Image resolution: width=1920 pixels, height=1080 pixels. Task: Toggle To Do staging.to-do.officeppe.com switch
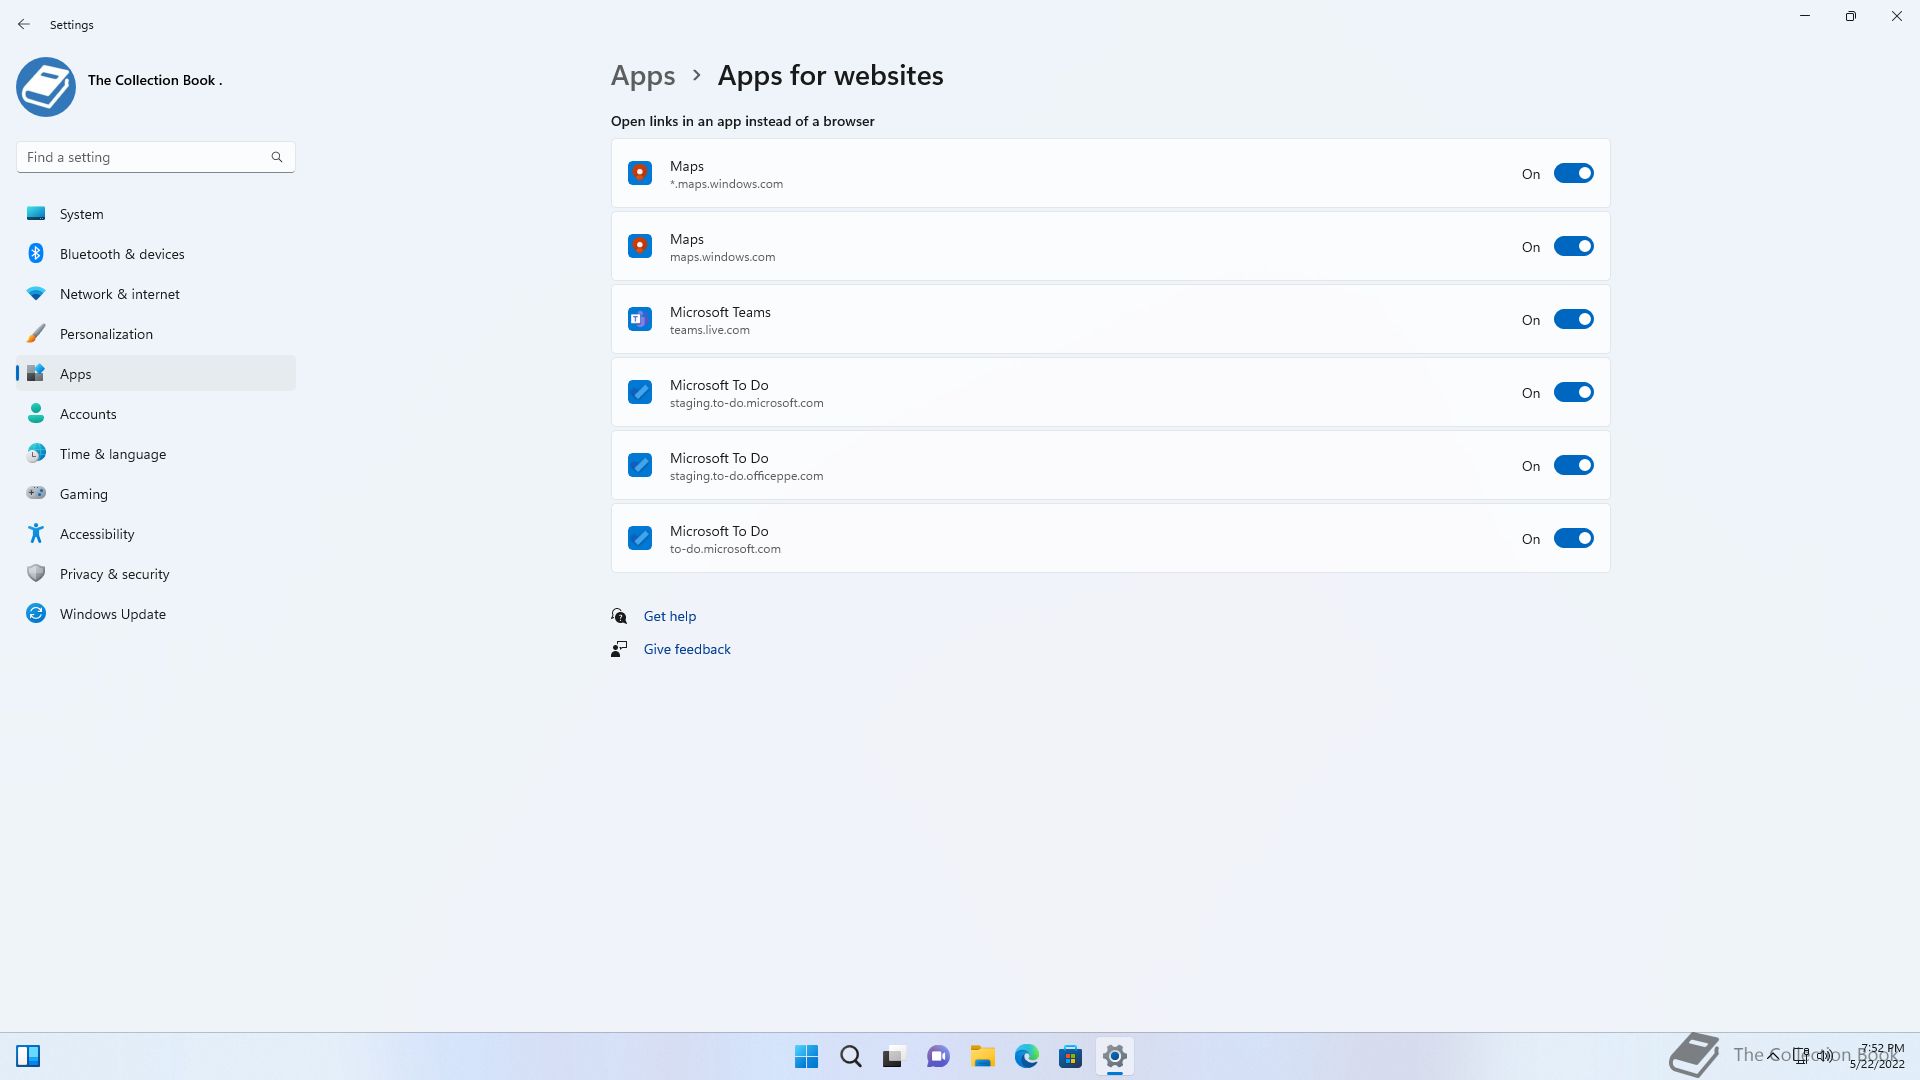(x=1573, y=466)
